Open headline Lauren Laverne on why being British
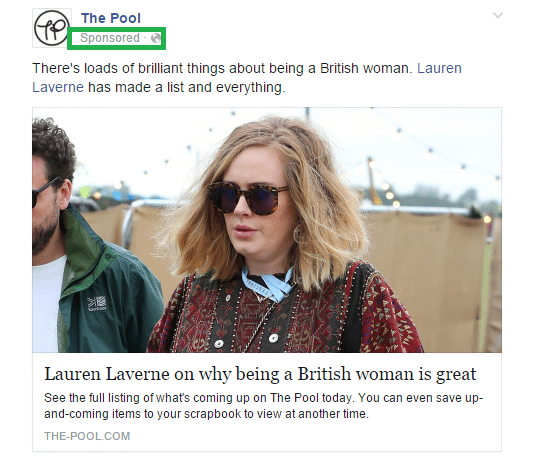 (x=260, y=374)
